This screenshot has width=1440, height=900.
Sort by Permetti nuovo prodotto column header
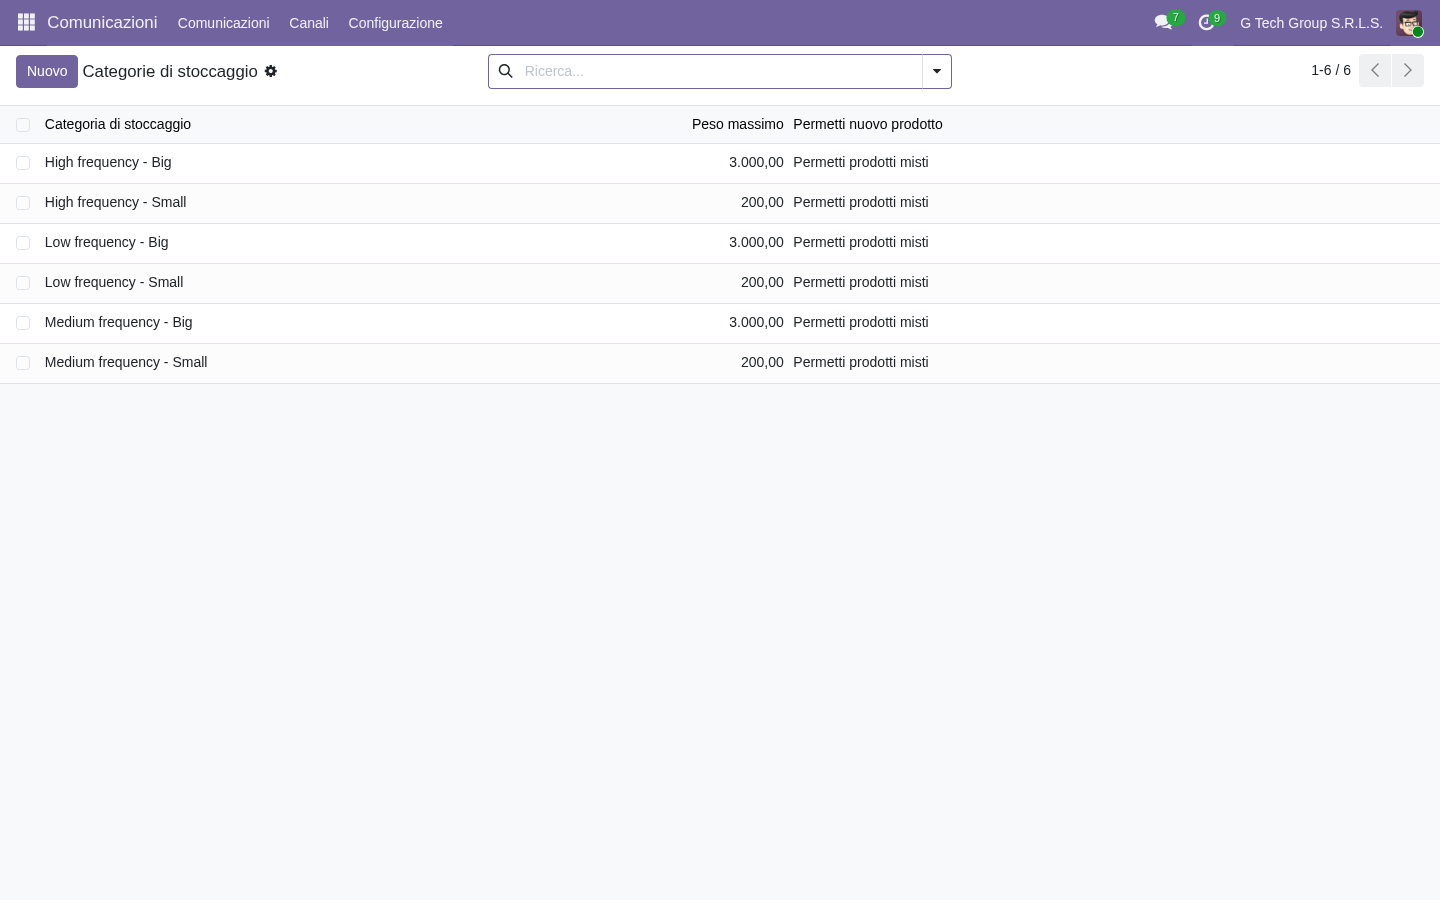pyautogui.click(x=868, y=124)
